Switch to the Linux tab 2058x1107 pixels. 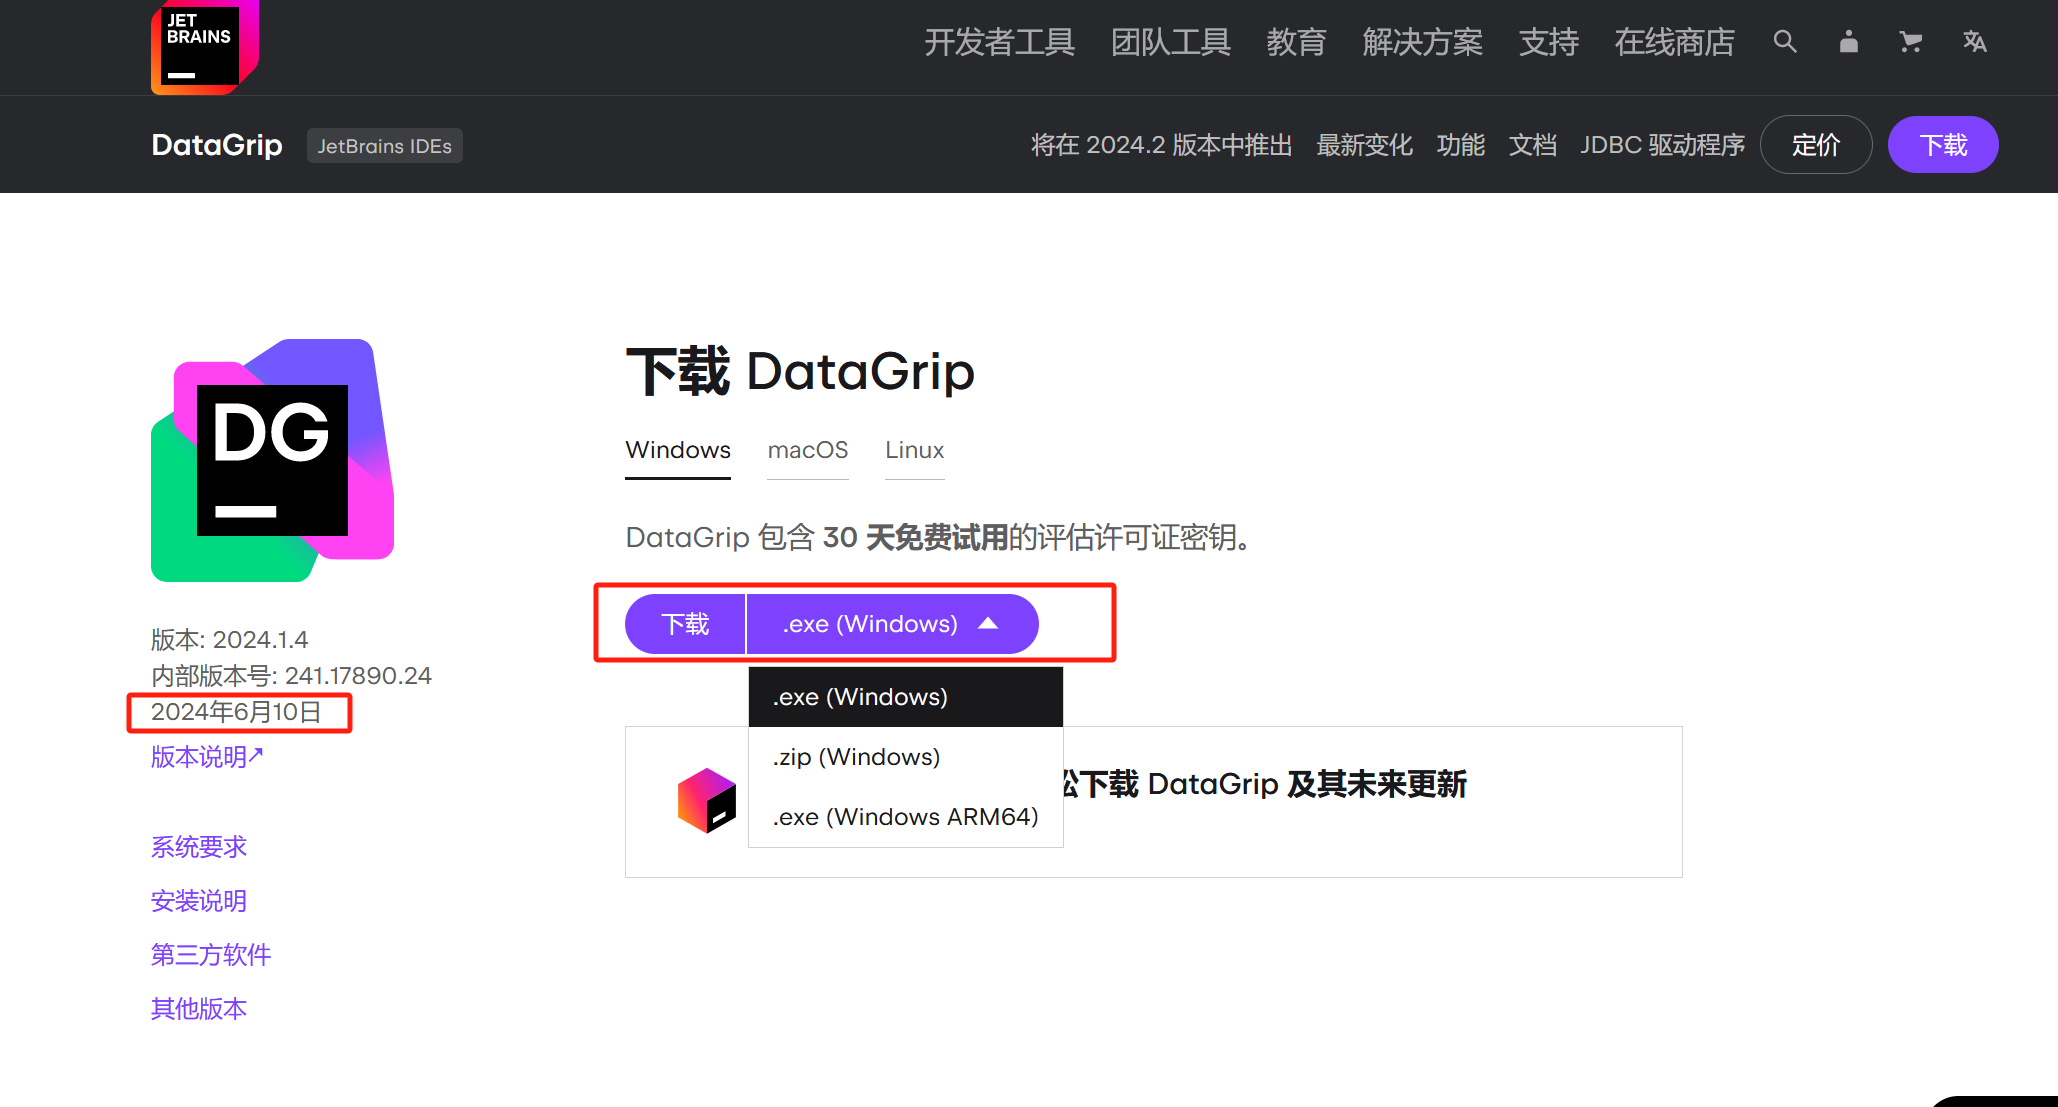915,451
